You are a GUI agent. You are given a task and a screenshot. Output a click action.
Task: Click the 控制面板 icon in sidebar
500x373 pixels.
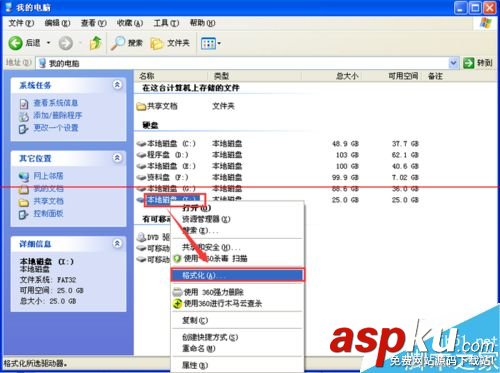(23, 214)
